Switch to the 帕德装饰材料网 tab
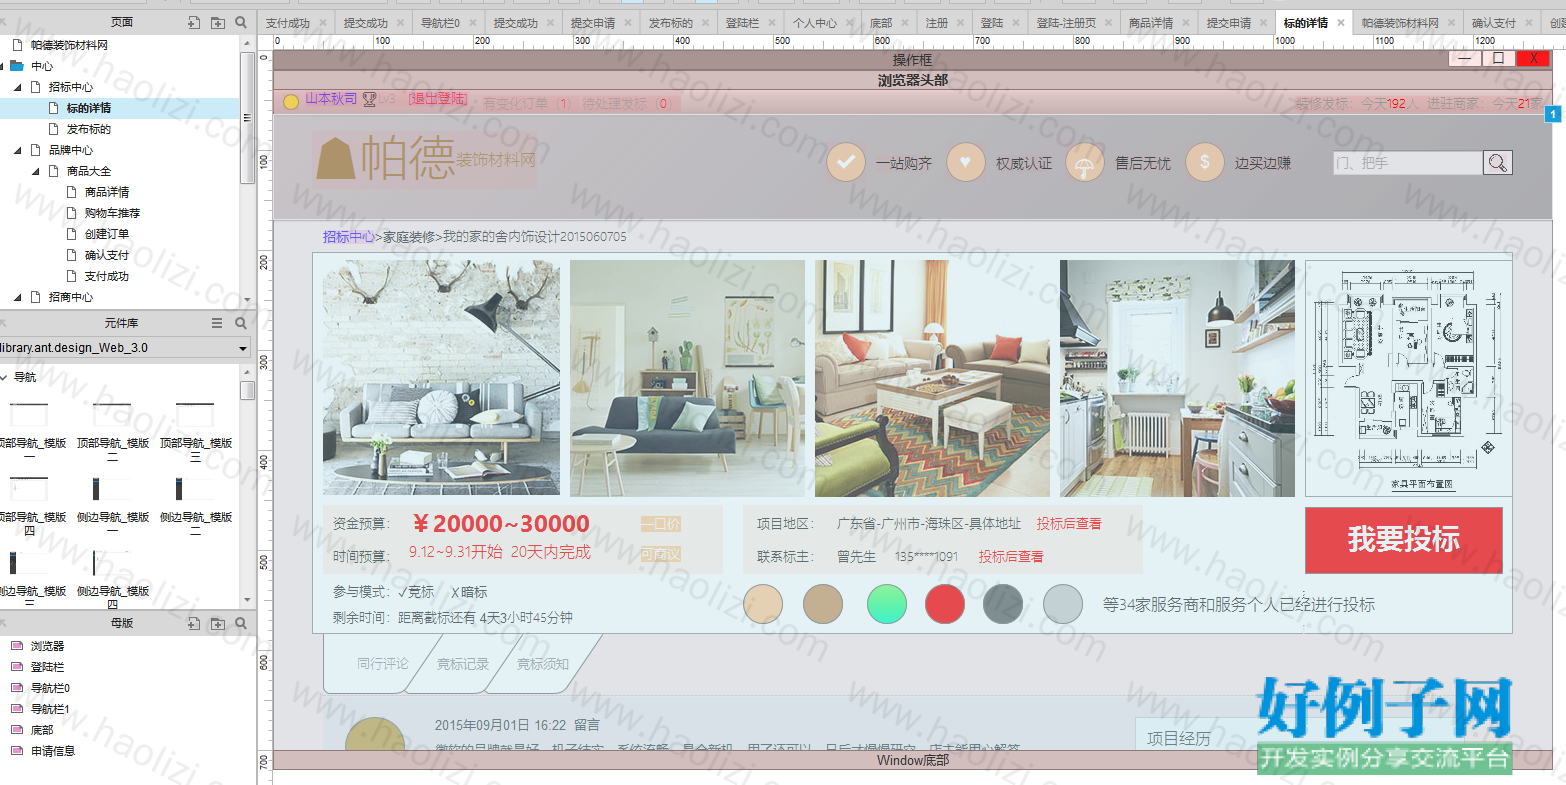Viewport: 1566px width, 785px height. pos(1400,23)
